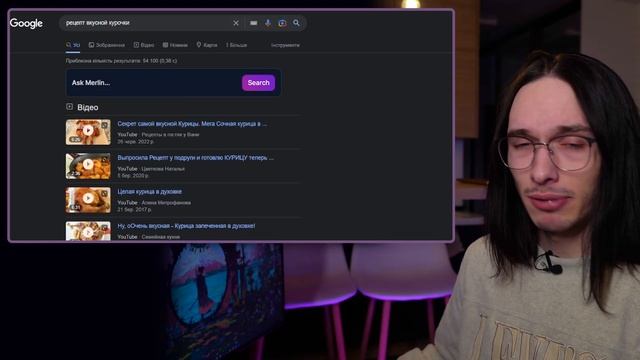Open Google Lens image search icon
Image resolution: width=640 pixels, height=360 pixels.
click(282, 23)
